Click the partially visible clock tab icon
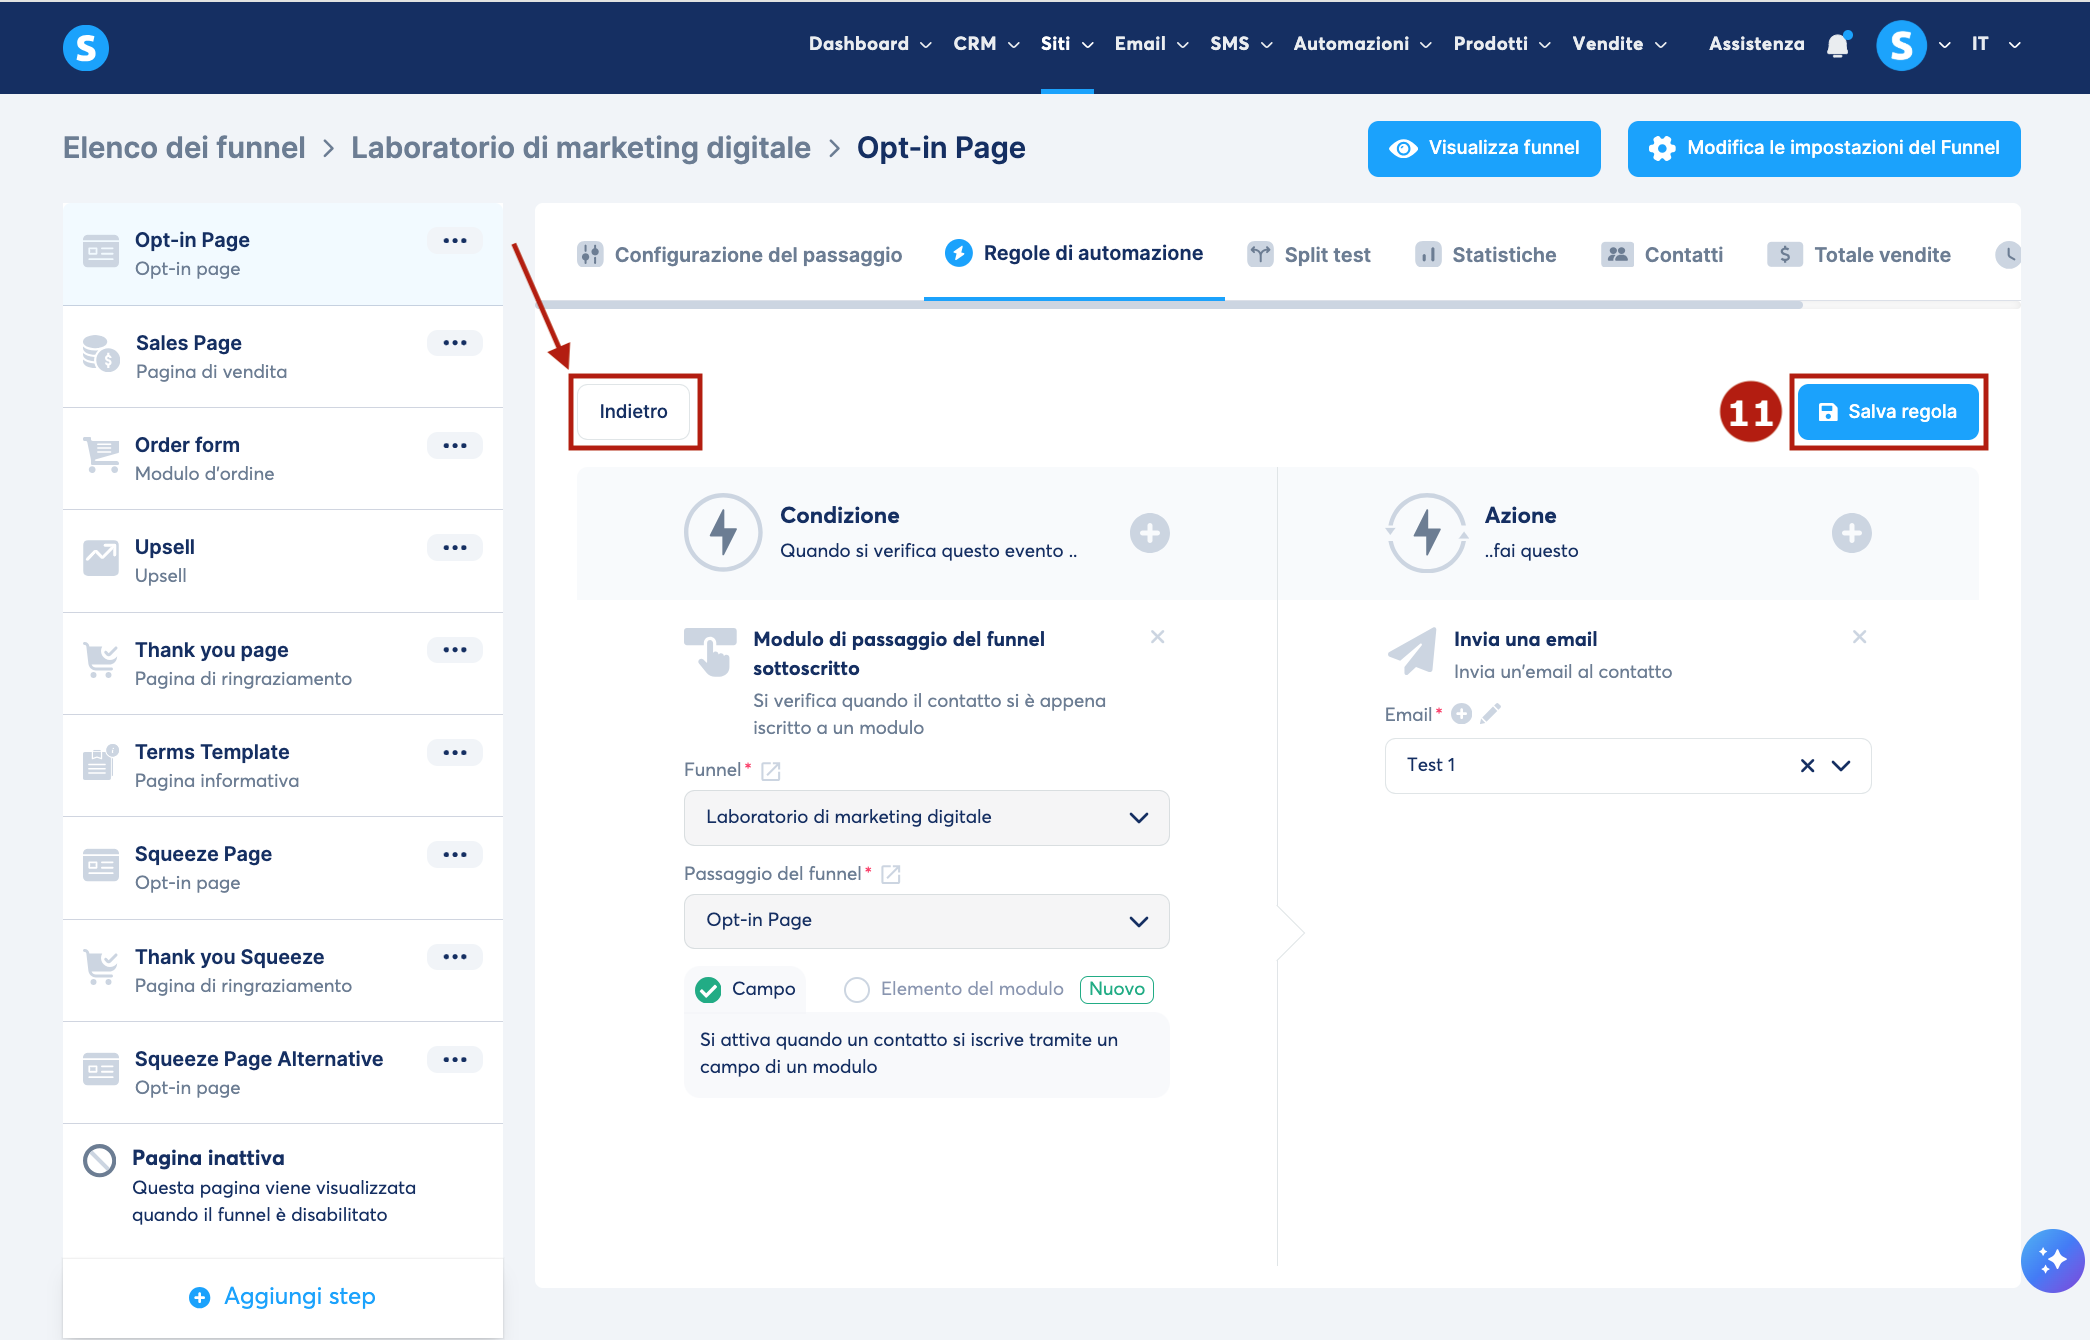Viewport: 2090px width, 1340px height. 2008,255
